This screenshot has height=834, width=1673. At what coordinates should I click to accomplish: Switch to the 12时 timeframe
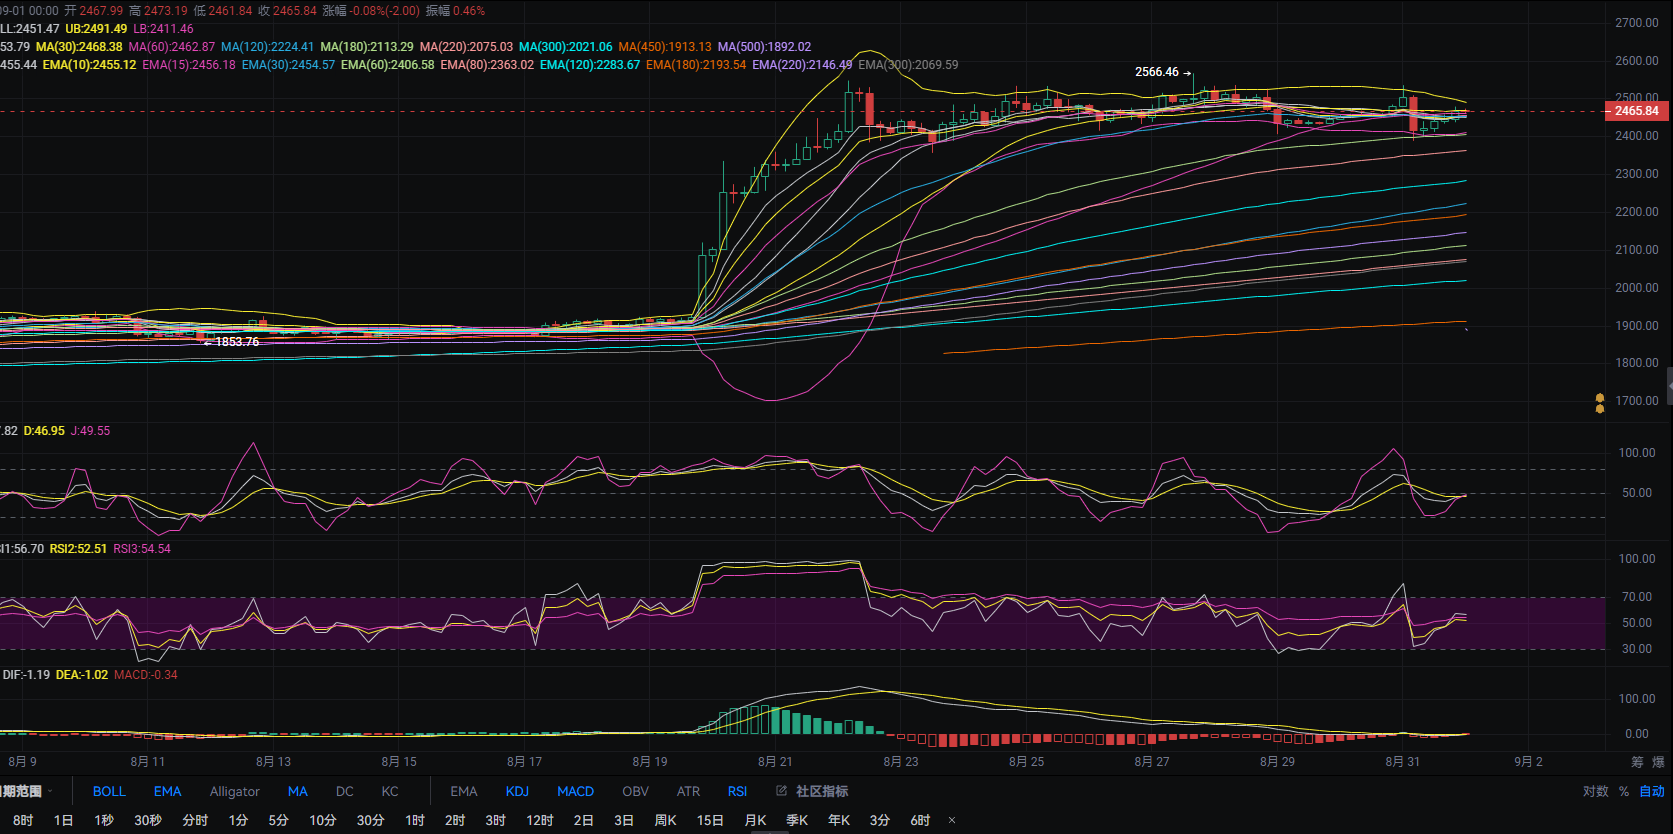click(x=540, y=820)
